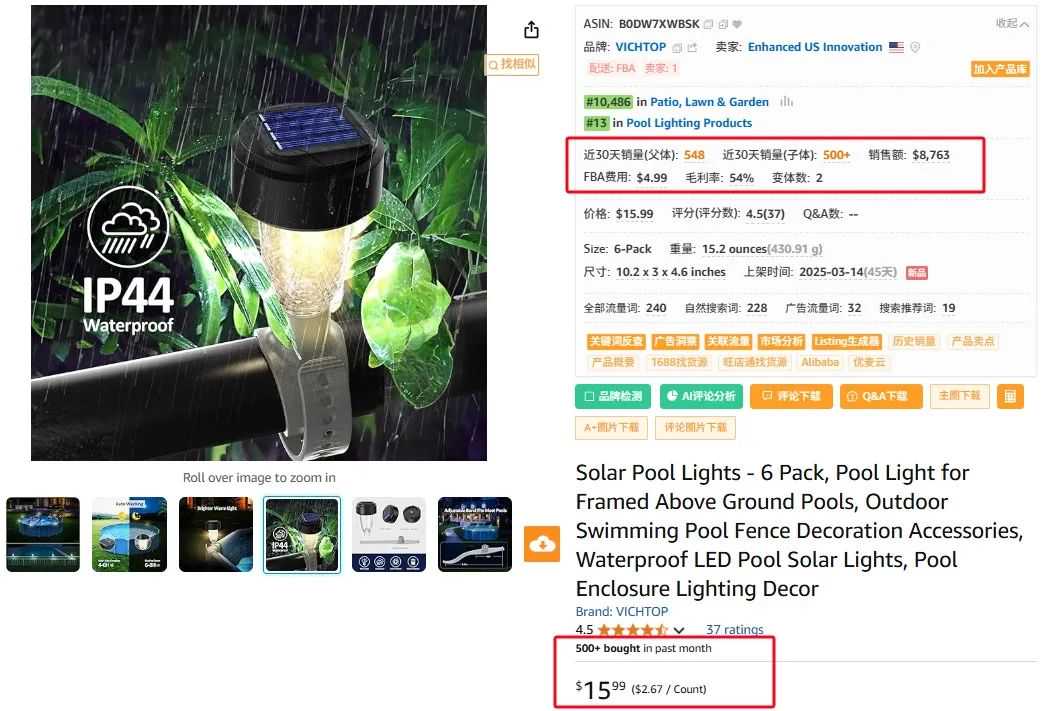This screenshot has height=711, width=1054.
Task: Click the share icon beside the product image
Action: click(531, 30)
